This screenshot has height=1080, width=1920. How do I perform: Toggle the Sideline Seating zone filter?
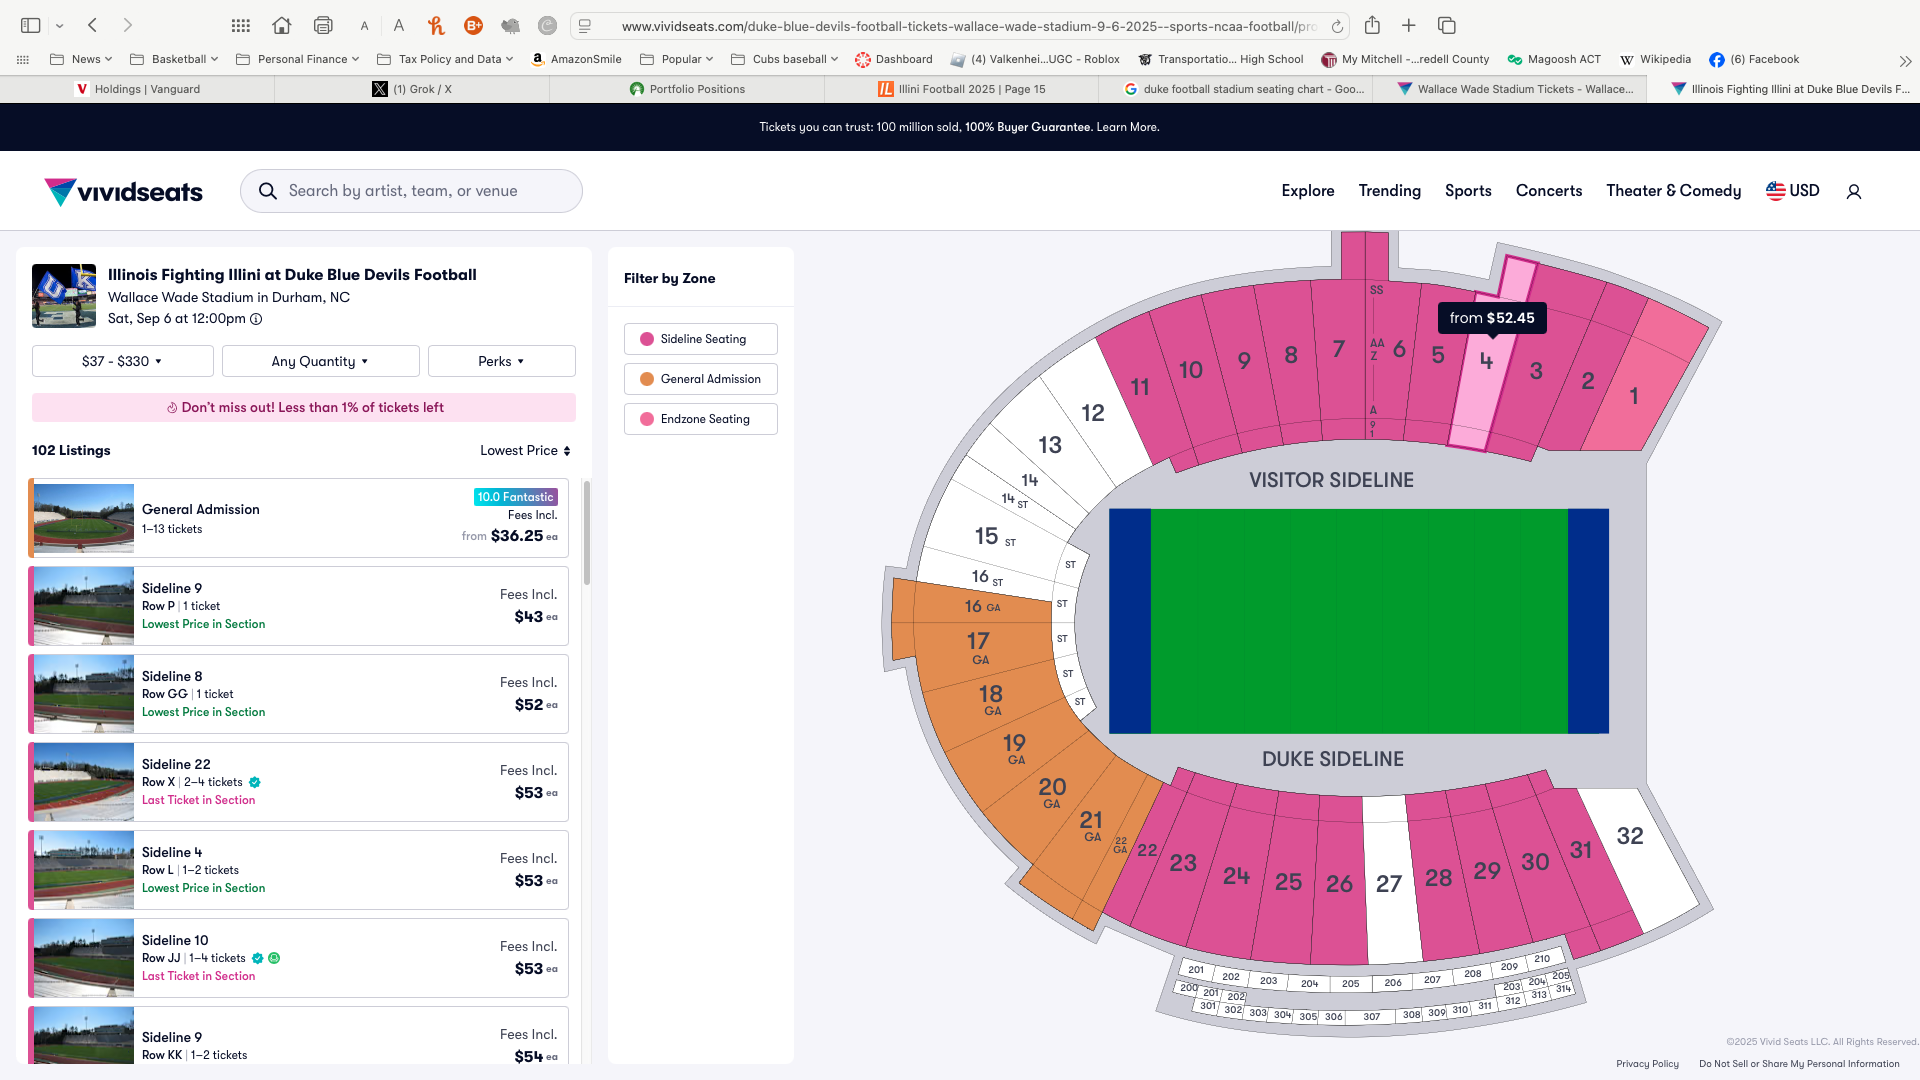[x=701, y=339]
